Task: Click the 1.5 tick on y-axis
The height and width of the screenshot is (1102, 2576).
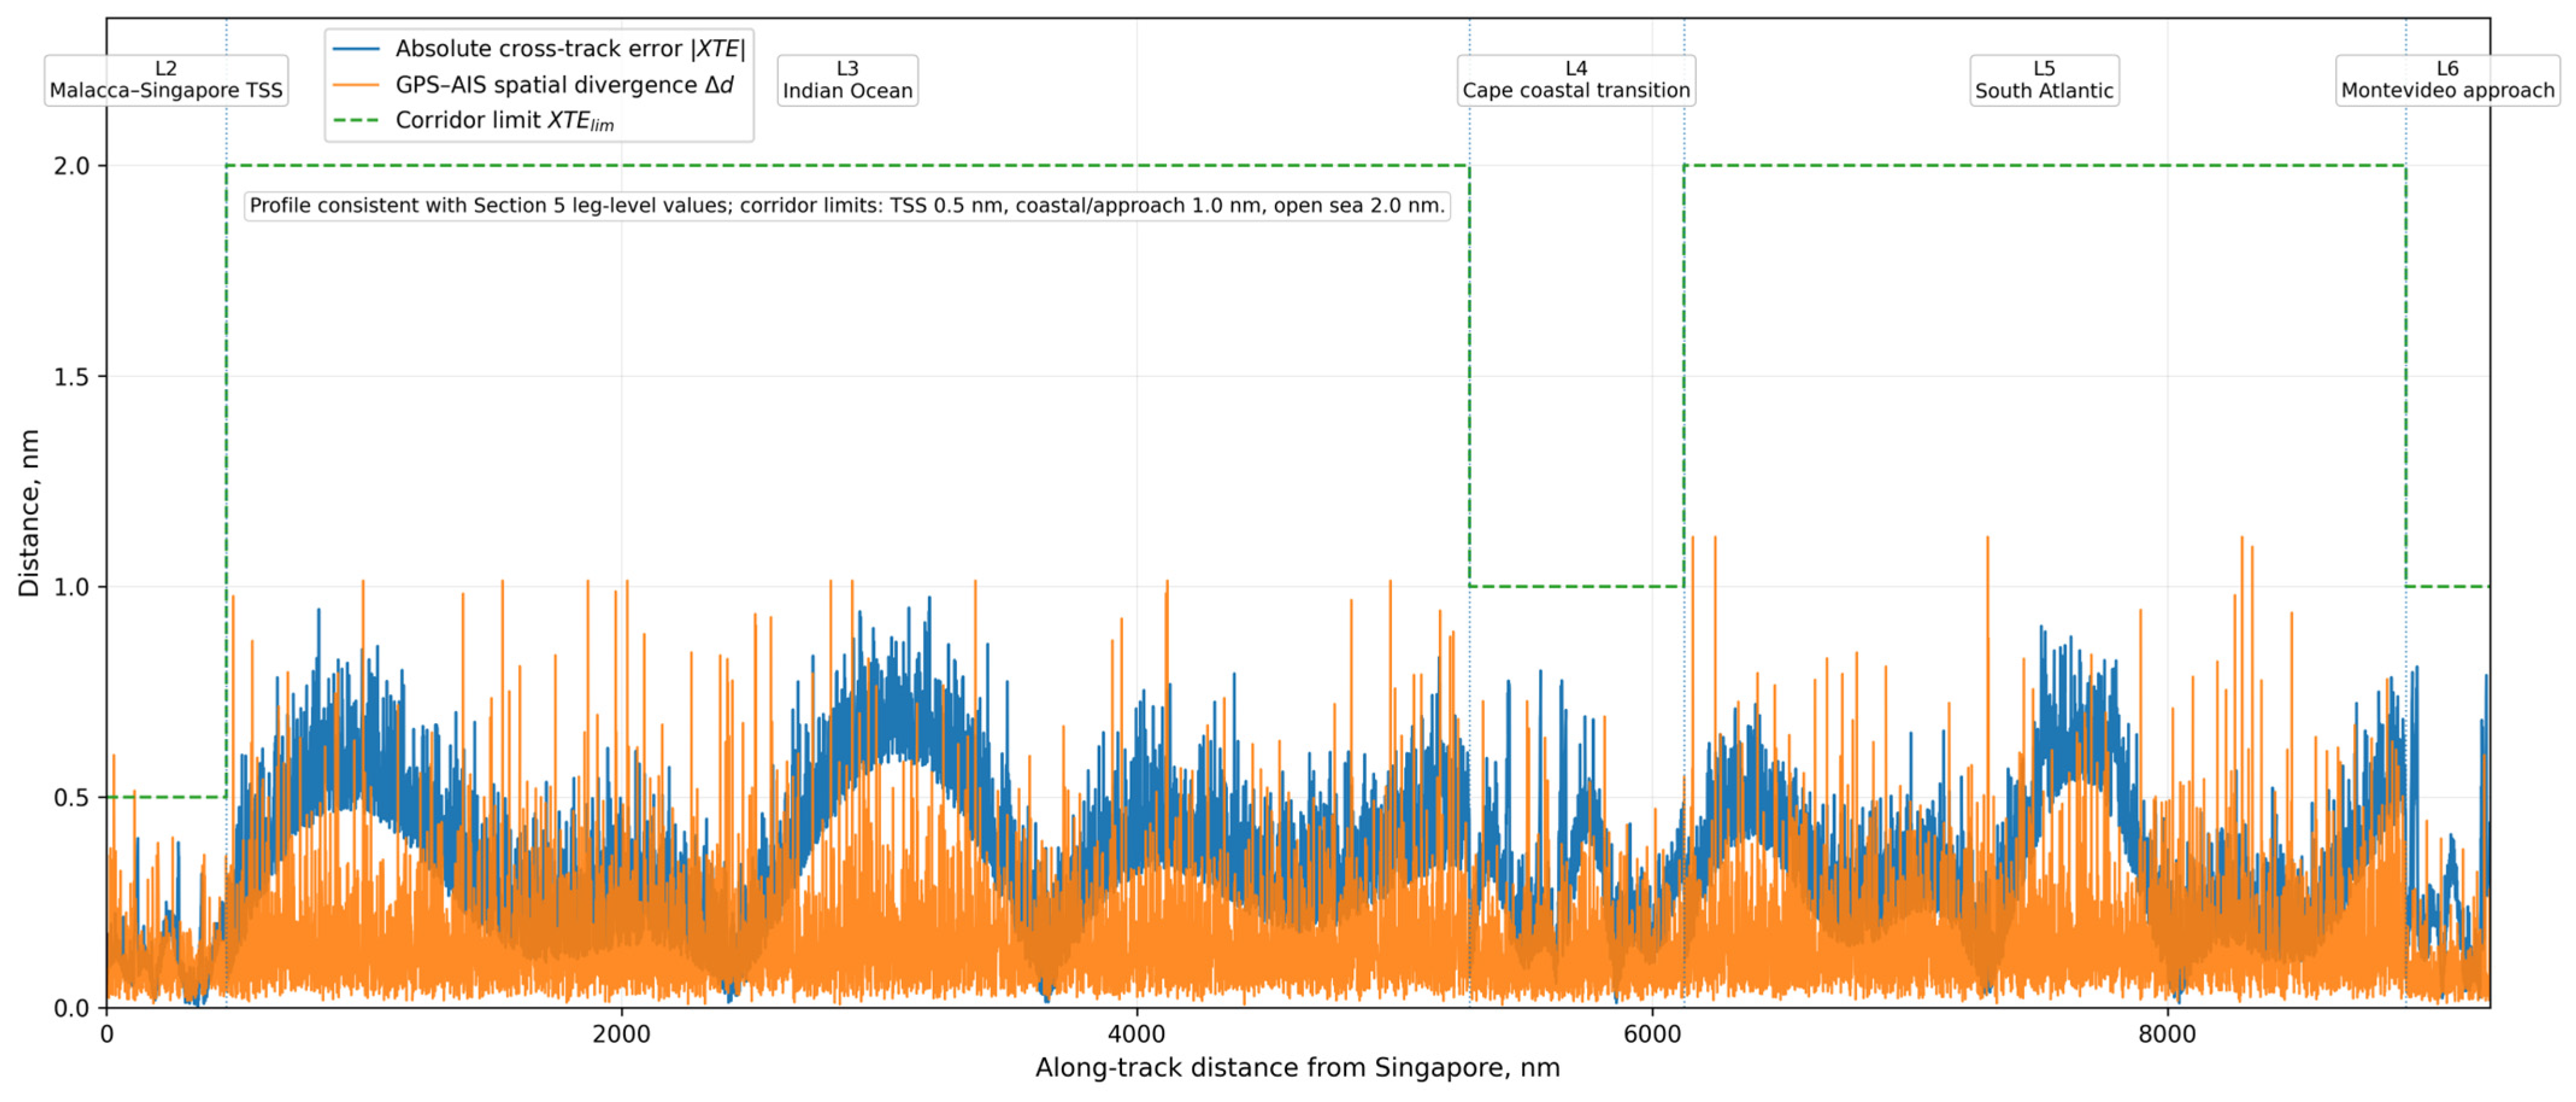Action: click(x=72, y=377)
